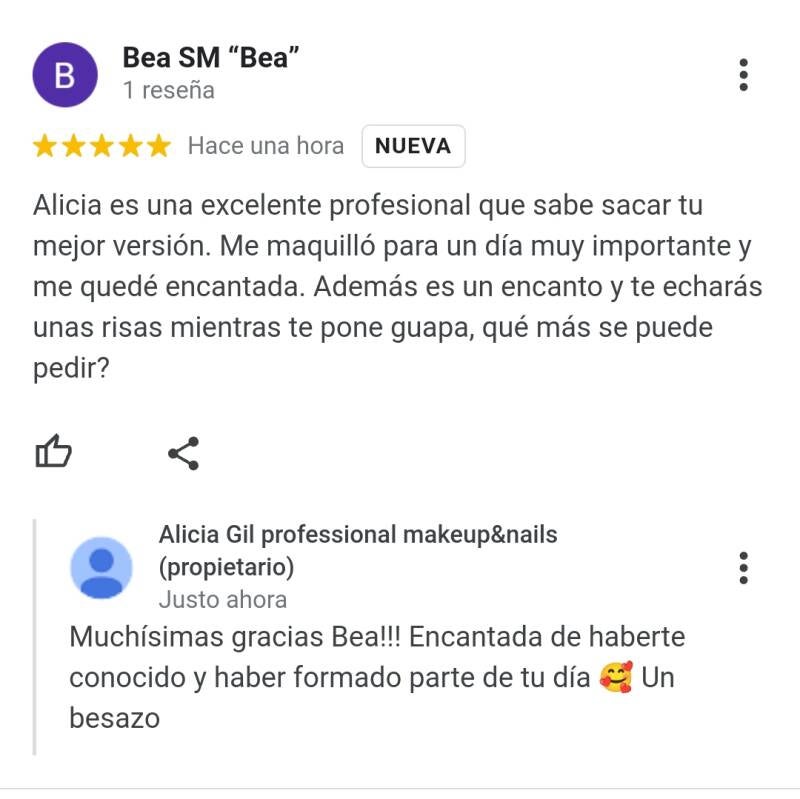
Task: View the reviewer's "1 reseña" count
Action: point(169,90)
